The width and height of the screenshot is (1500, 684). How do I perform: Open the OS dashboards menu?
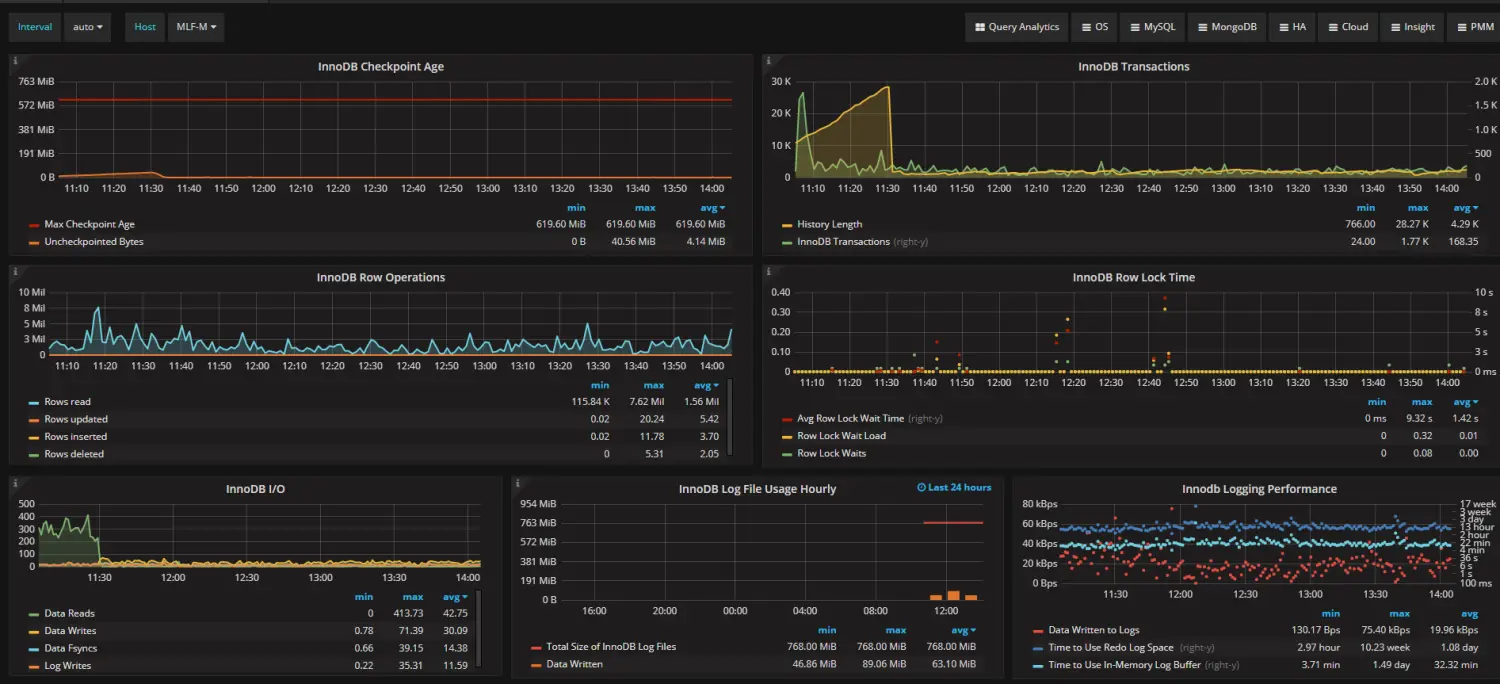point(1094,27)
